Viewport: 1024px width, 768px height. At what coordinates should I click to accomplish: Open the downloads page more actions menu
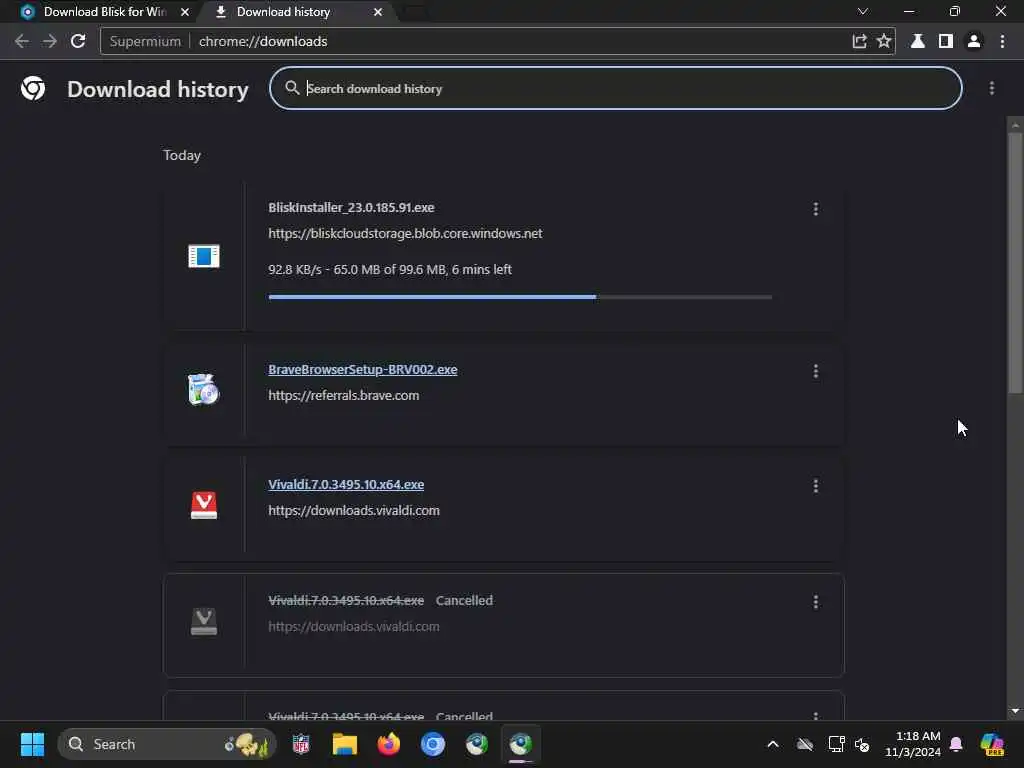point(991,88)
